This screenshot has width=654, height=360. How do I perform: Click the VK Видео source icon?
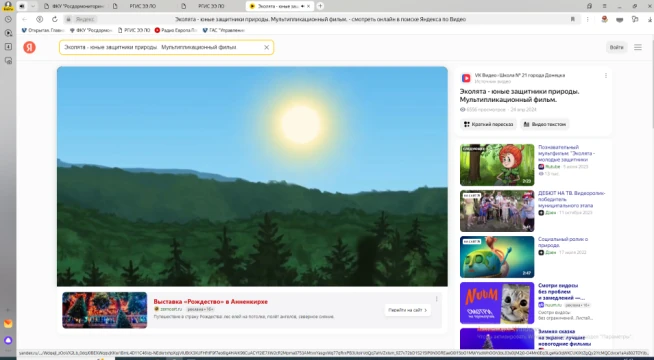[466, 78]
